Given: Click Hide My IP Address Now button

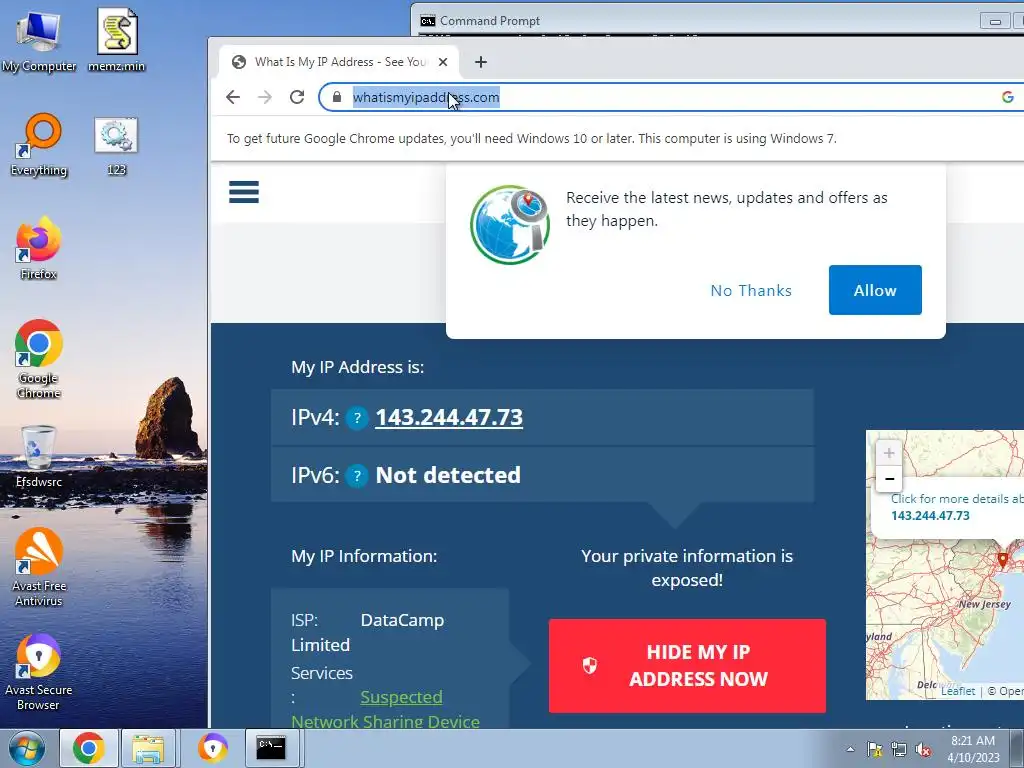Looking at the screenshot, I should [687, 665].
